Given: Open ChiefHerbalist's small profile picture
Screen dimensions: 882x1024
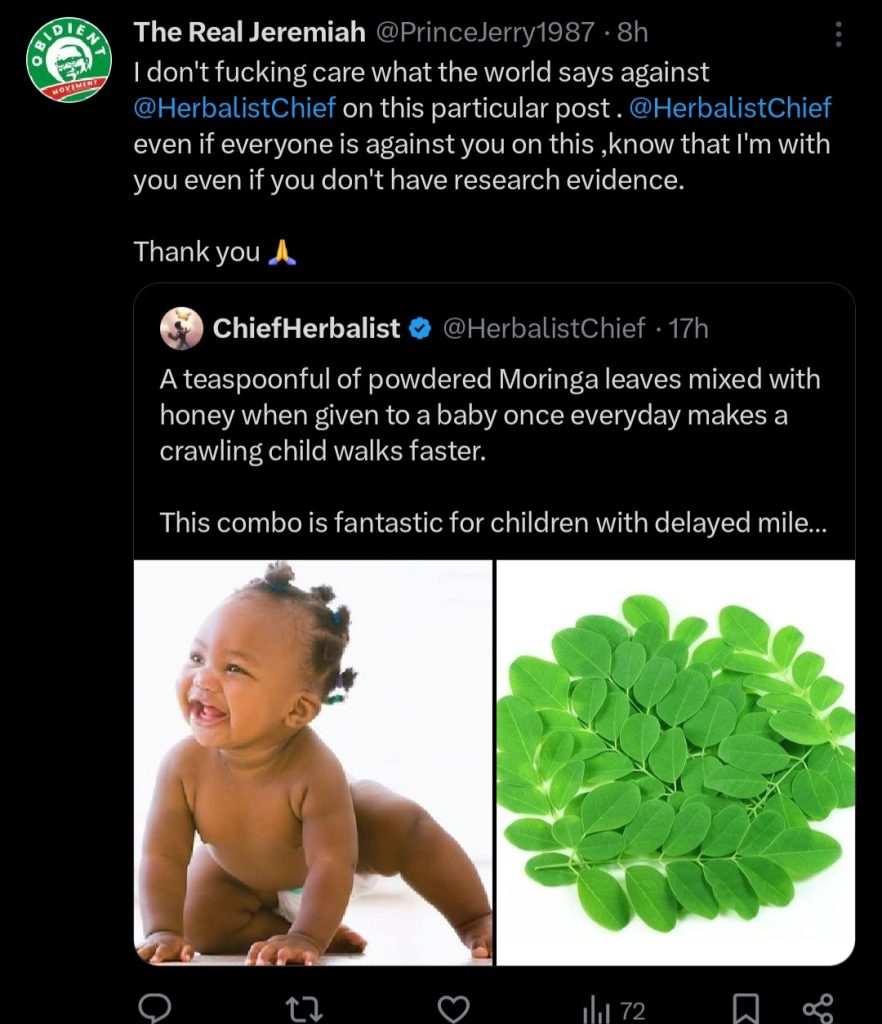Looking at the screenshot, I should pos(182,328).
